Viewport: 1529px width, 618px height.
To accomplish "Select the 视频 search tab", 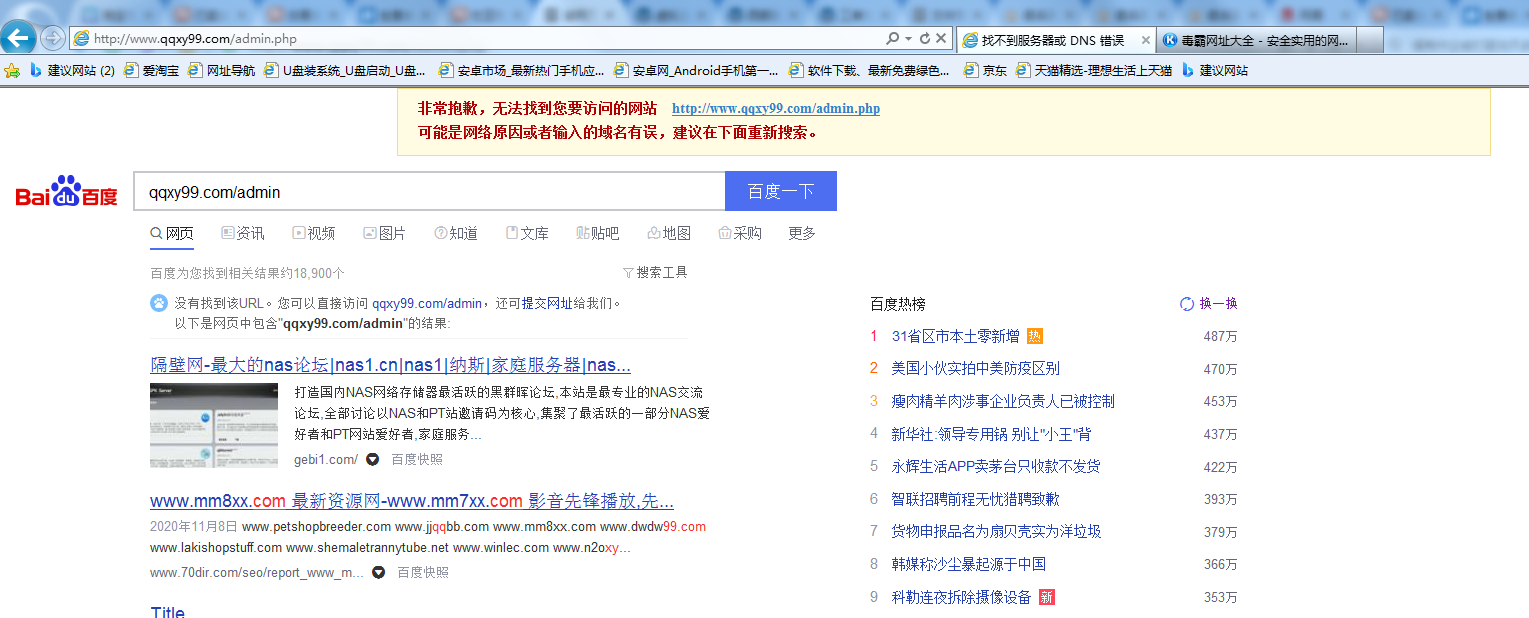I will pos(313,233).
